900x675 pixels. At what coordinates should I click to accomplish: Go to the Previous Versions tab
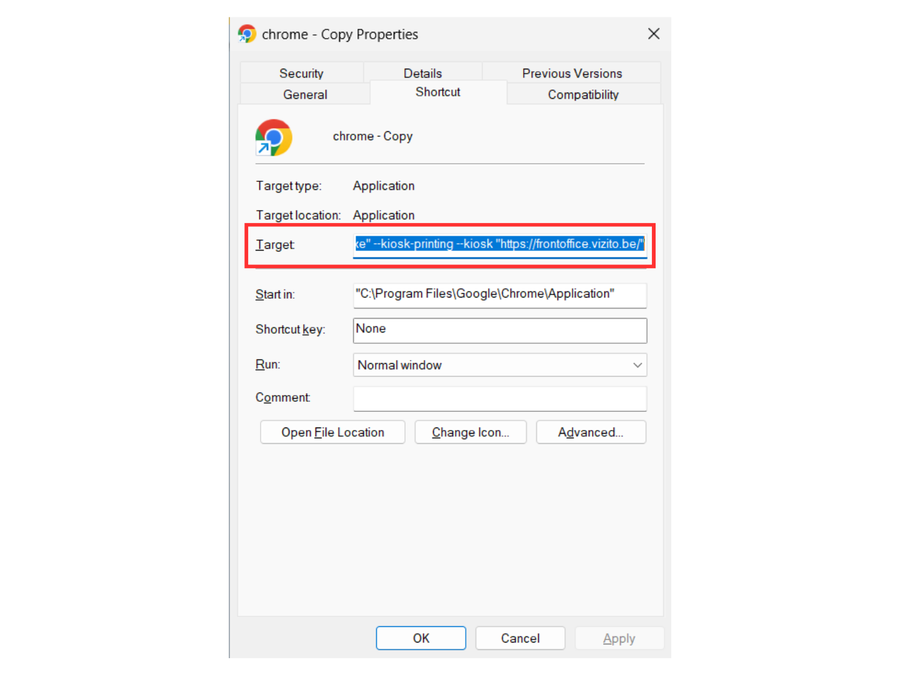point(571,73)
